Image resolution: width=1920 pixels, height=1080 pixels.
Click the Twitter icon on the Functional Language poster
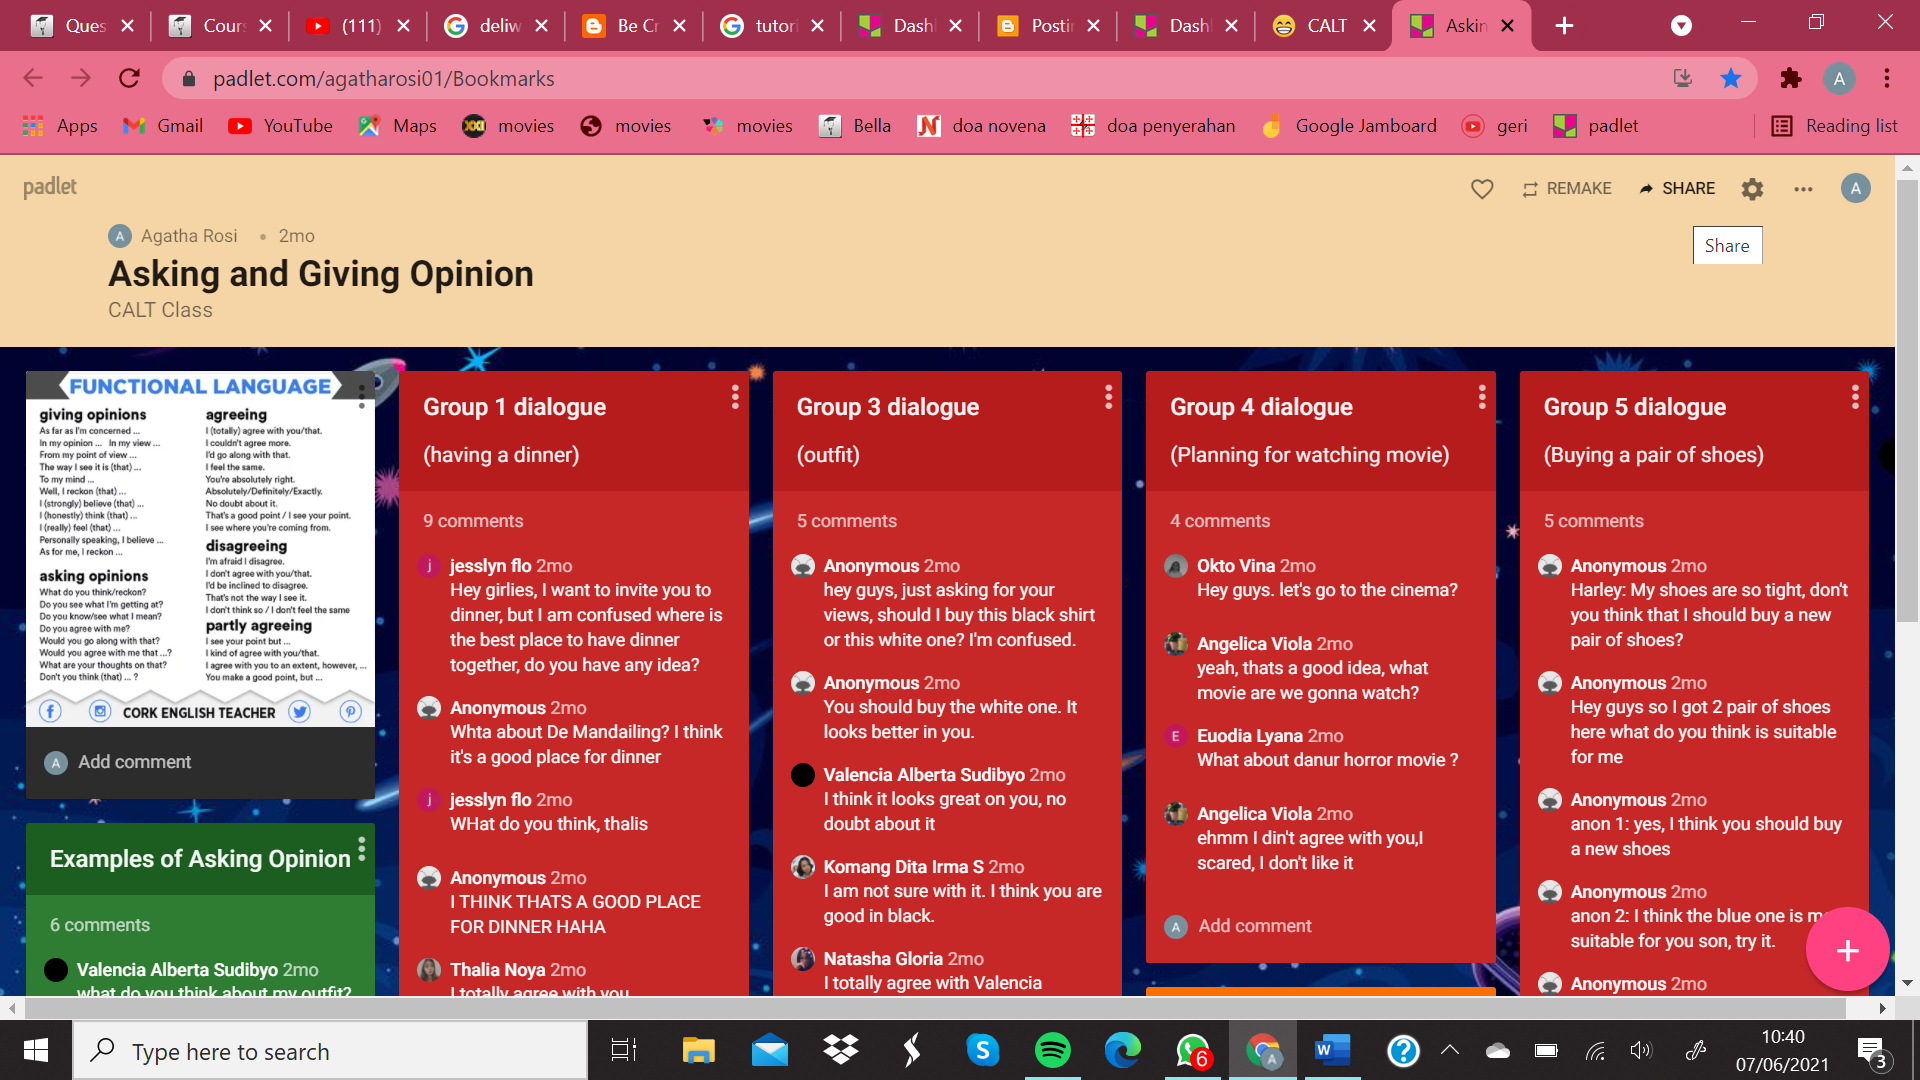tap(299, 711)
